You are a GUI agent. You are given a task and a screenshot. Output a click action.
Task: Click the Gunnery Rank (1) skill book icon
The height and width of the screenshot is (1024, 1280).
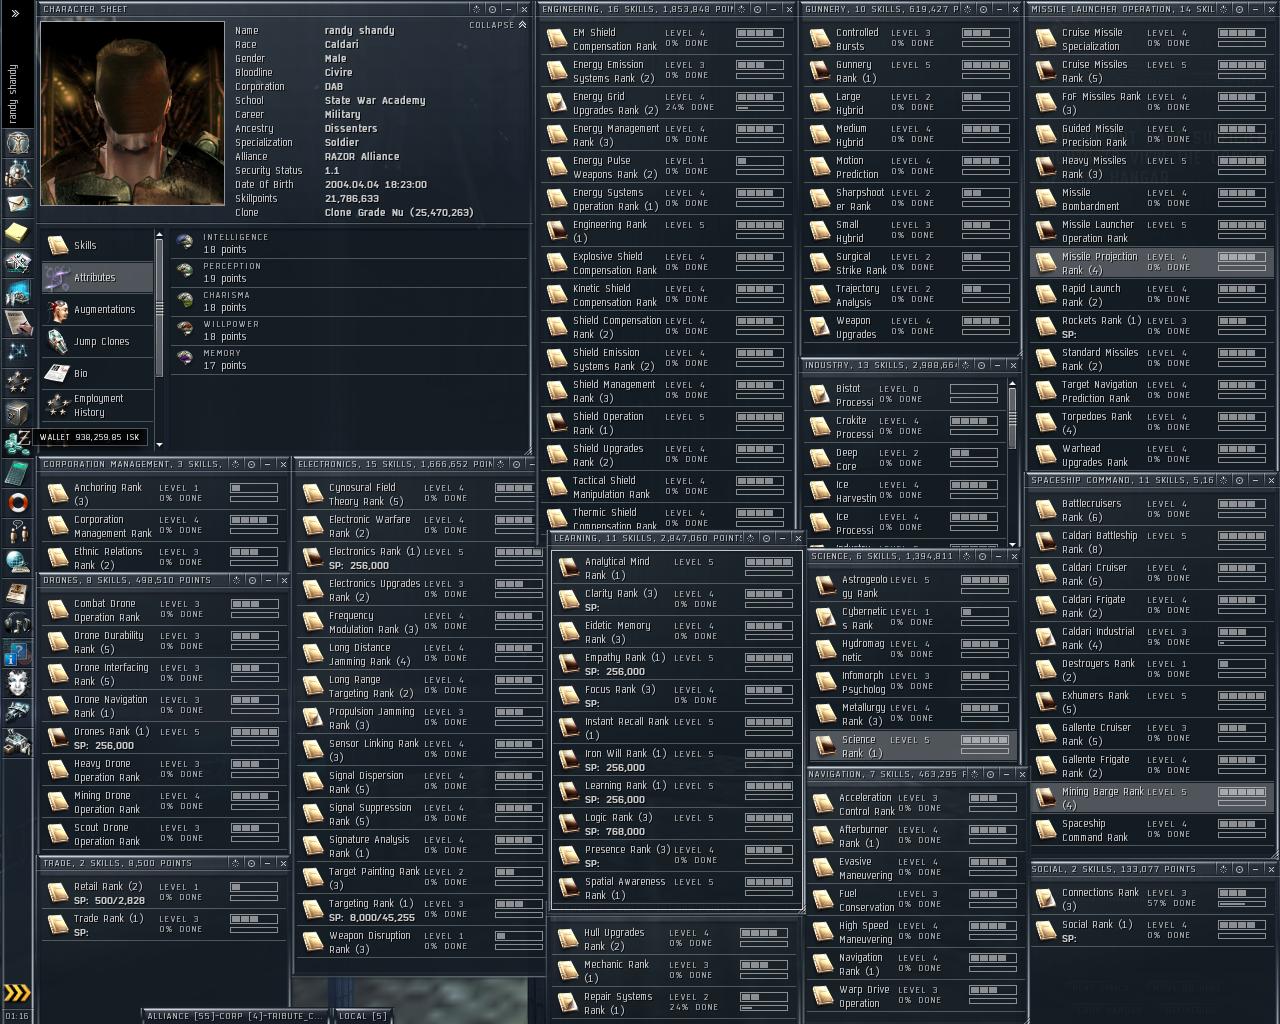pyautogui.click(x=821, y=71)
